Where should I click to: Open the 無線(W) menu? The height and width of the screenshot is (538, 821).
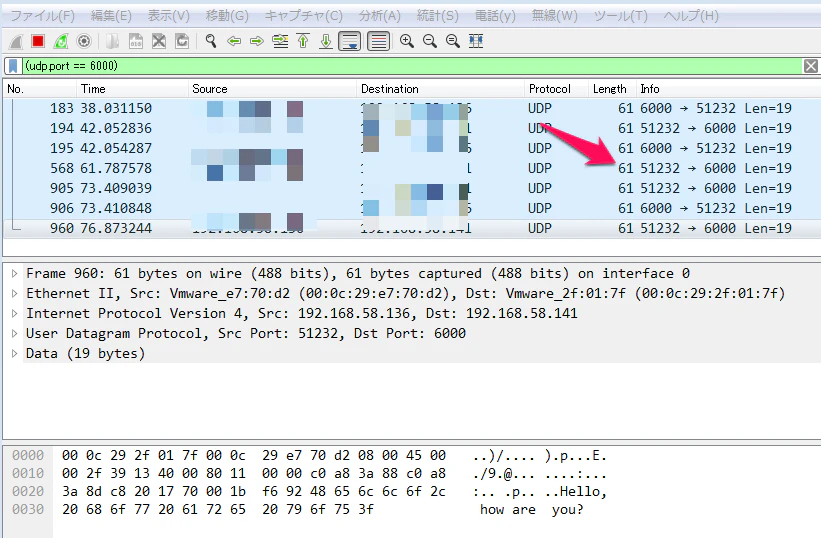tap(554, 16)
